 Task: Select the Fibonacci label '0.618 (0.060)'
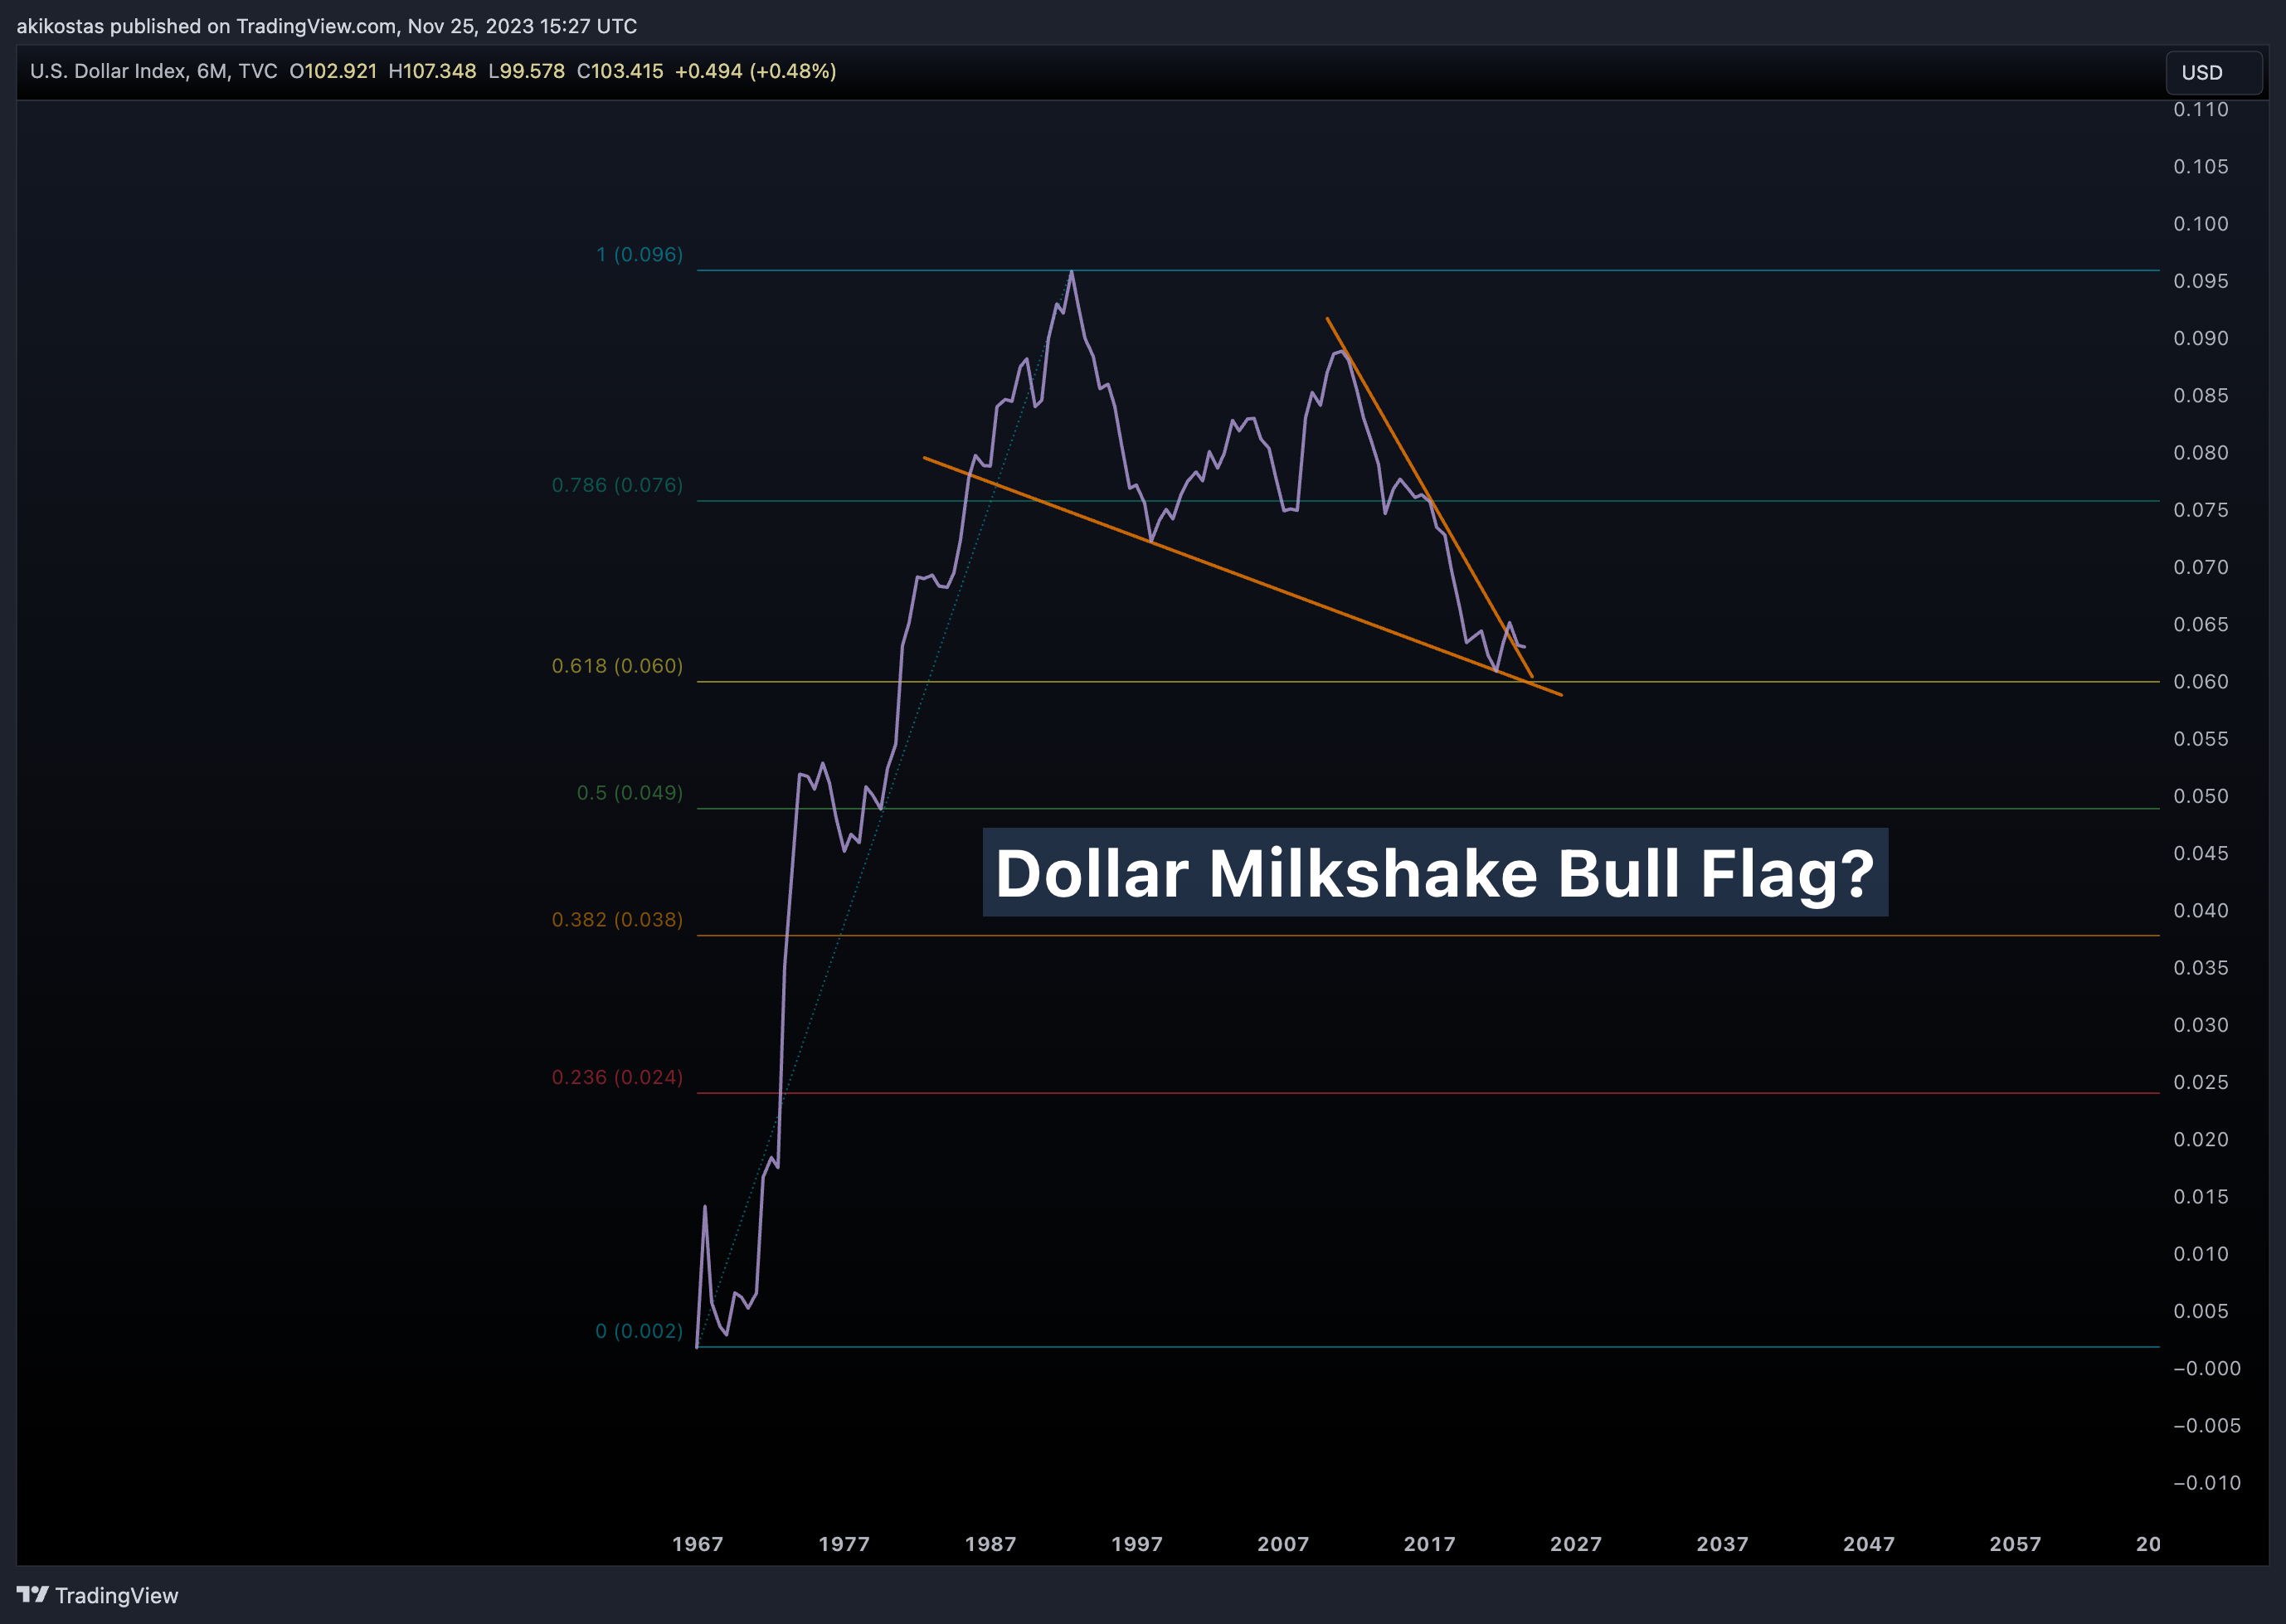click(x=618, y=666)
